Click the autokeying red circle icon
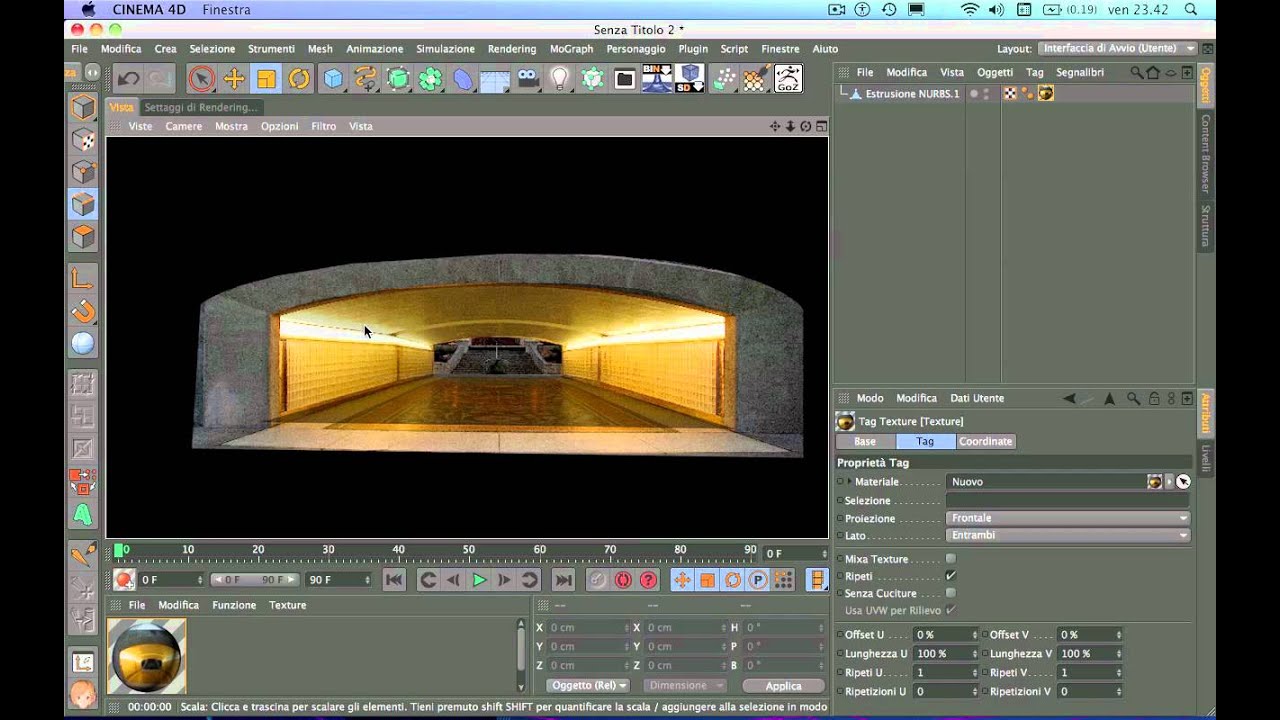 click(623, 580)
